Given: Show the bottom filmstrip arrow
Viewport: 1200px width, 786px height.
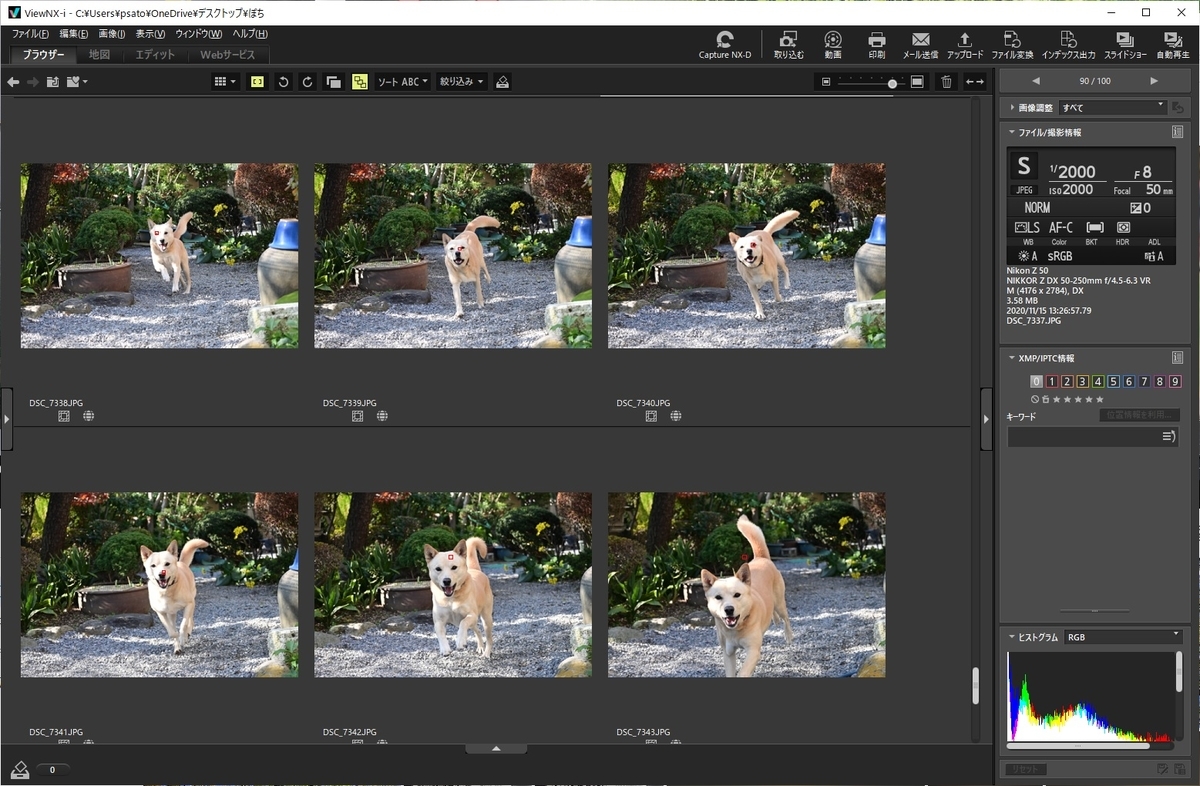Looking at the screenshot, I should (x=496, y=749).
